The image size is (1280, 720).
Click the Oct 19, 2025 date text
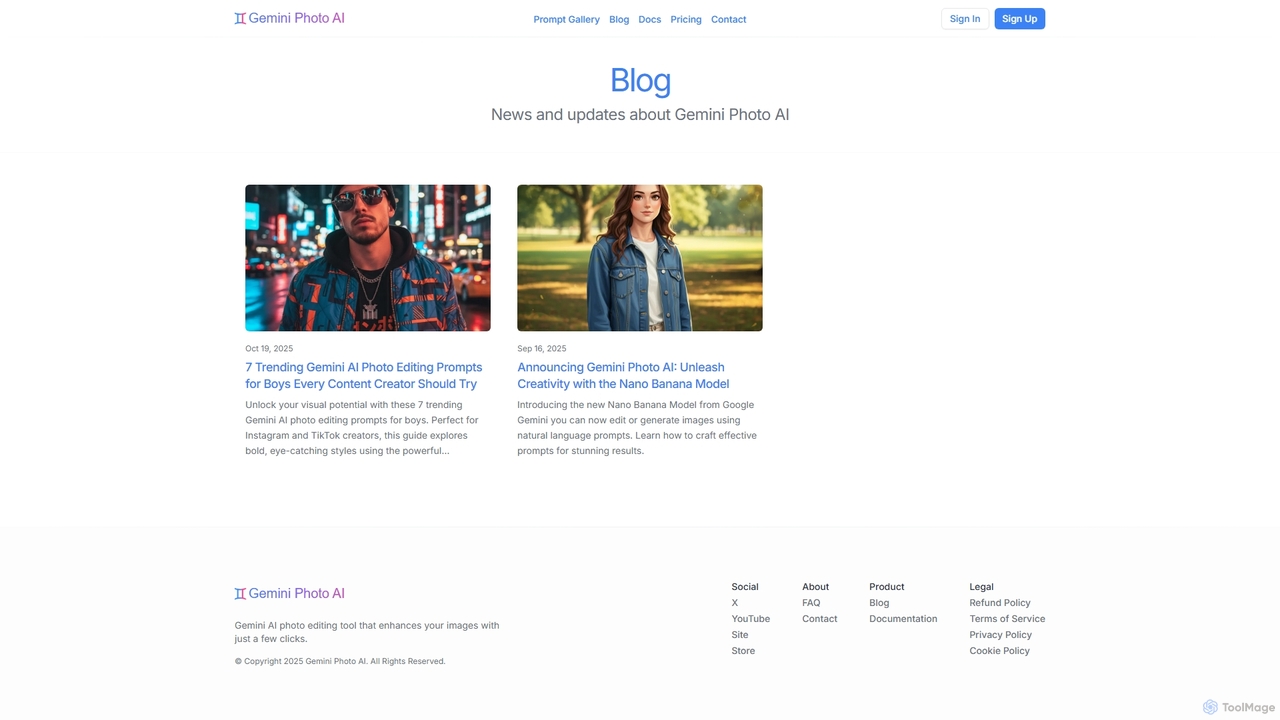[x=269, y=349]
